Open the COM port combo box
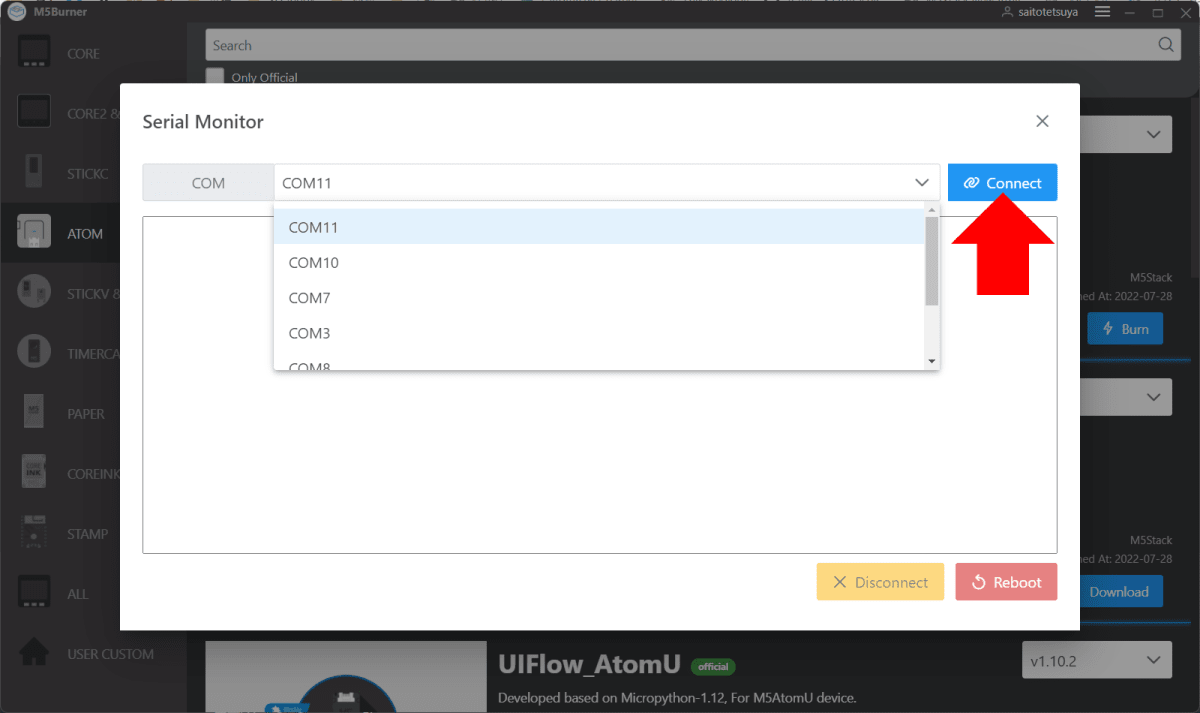Screen dimensions: 1200x713 click(x=606, y=183)
